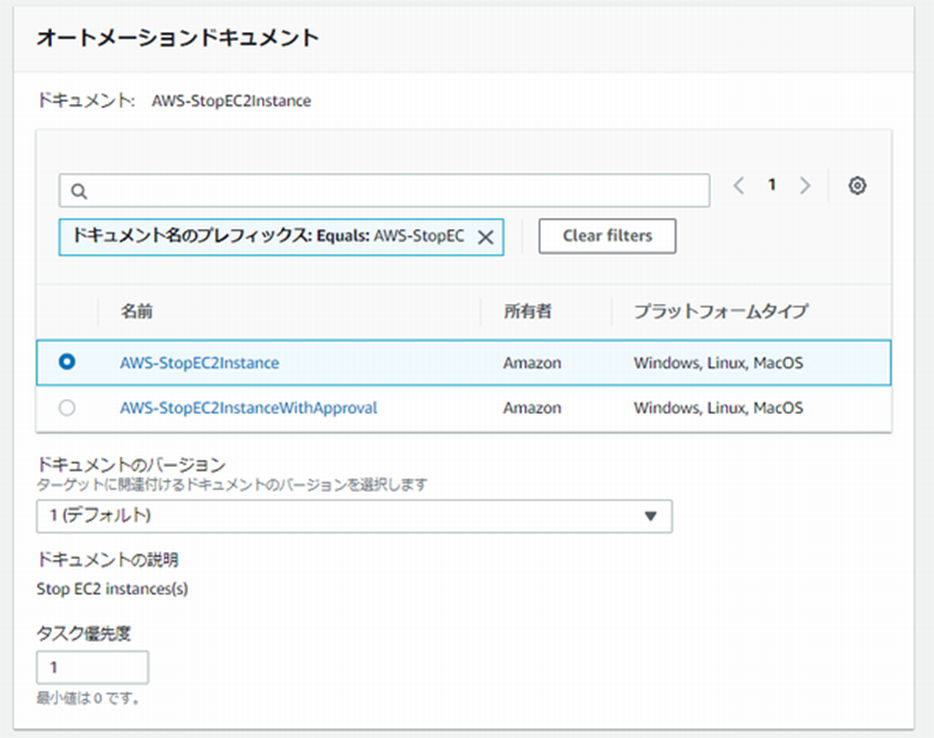The height and width of the screenshot is (738, 934).
Task: Click the Stop EC2 instances(s) description text
Action: coord(112,589)
